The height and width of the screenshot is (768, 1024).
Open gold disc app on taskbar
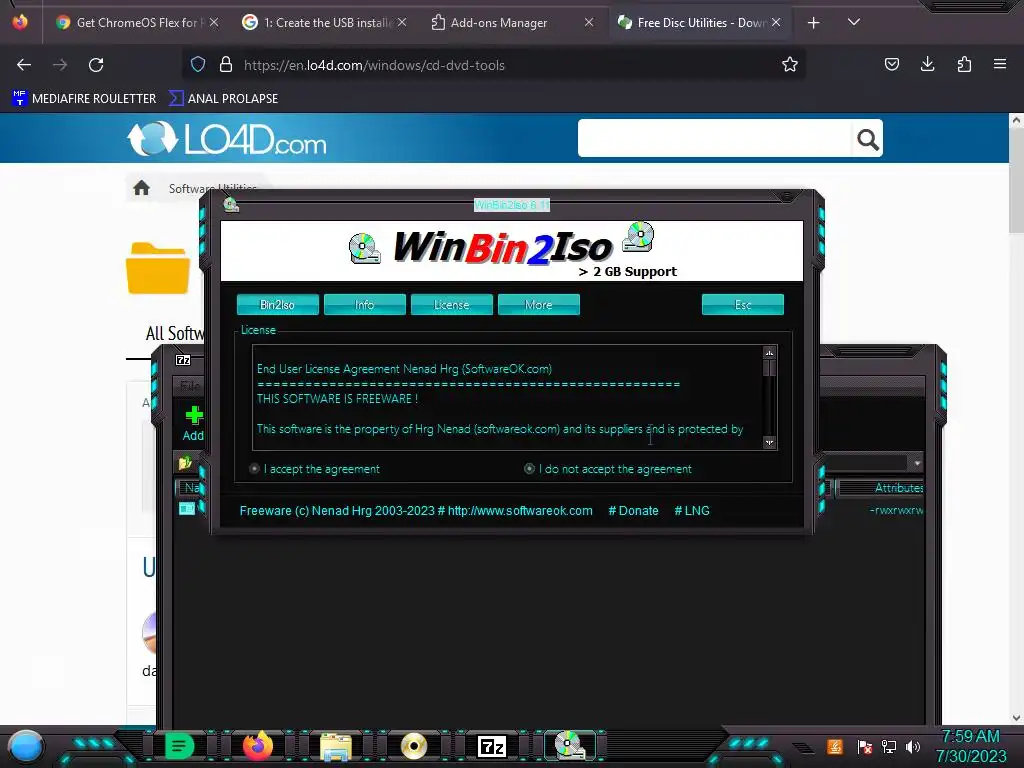(413, 746)
